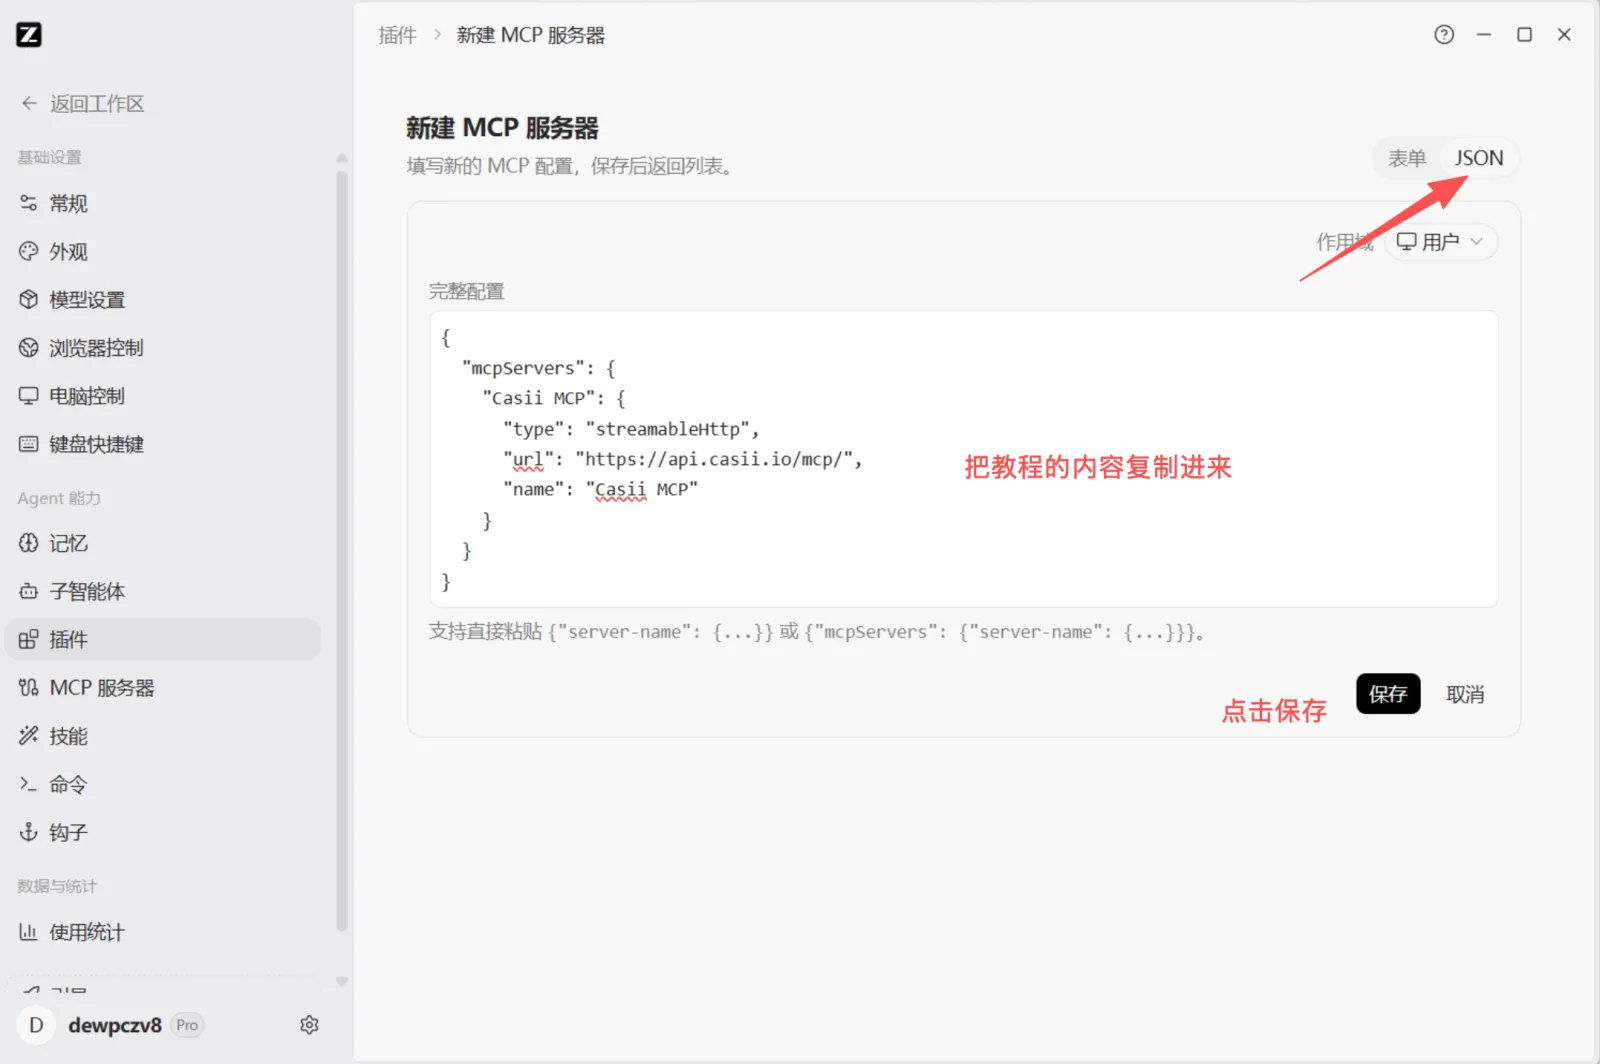
Task: Open 命令 terminal prompt icon
Action: click(x=29, y=784)
